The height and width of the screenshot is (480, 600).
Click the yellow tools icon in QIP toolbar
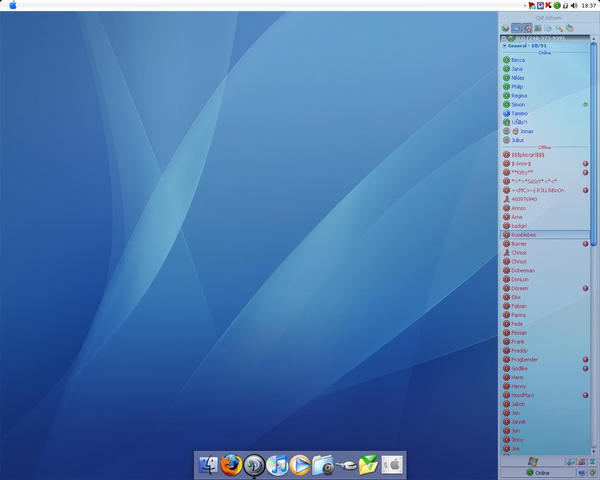click(x=559, y=28)
